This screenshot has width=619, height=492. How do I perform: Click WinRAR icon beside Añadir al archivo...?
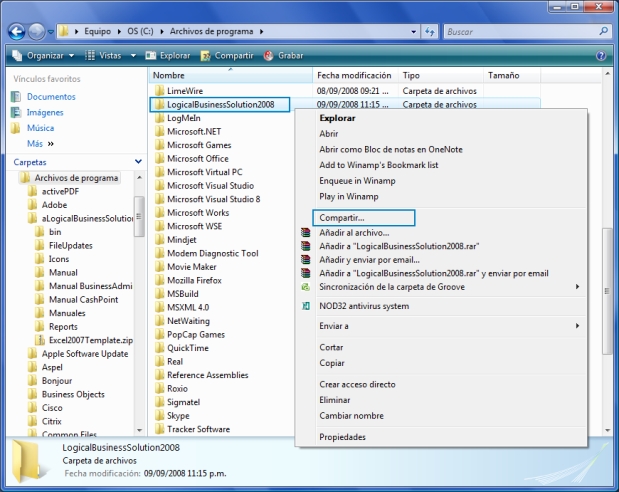[x=306, y=233]
